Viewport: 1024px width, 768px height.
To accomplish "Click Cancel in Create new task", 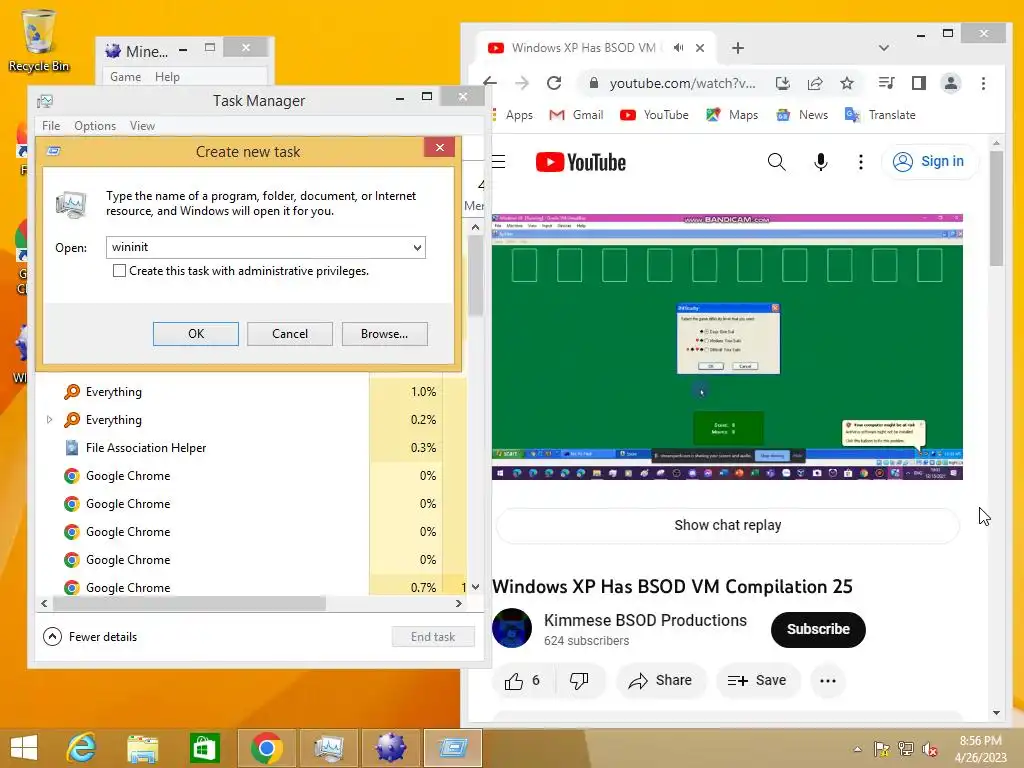I will (290, 334).
